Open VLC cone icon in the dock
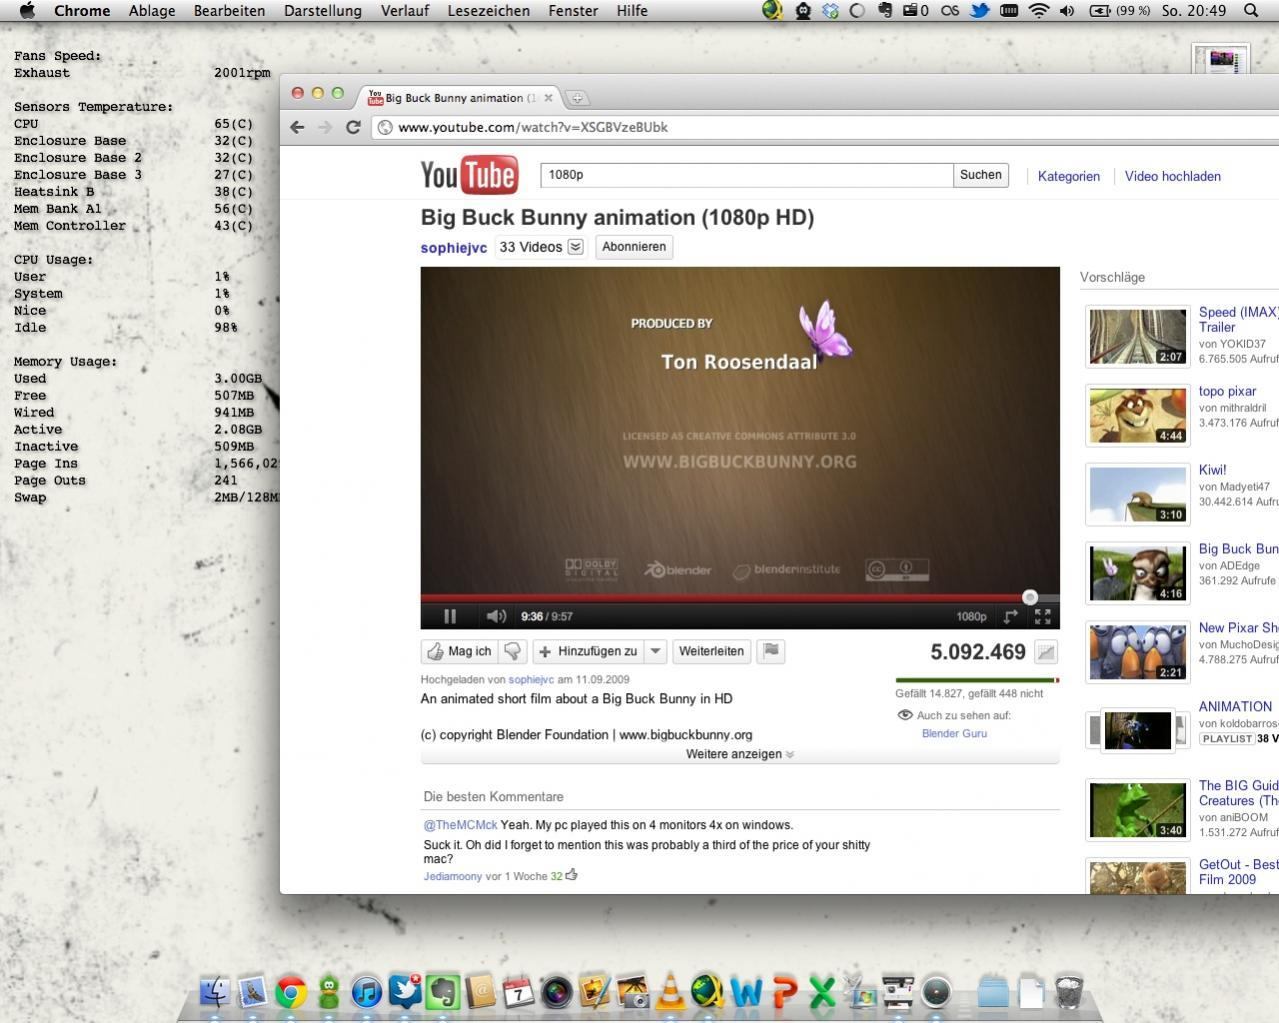 point(671,992)
